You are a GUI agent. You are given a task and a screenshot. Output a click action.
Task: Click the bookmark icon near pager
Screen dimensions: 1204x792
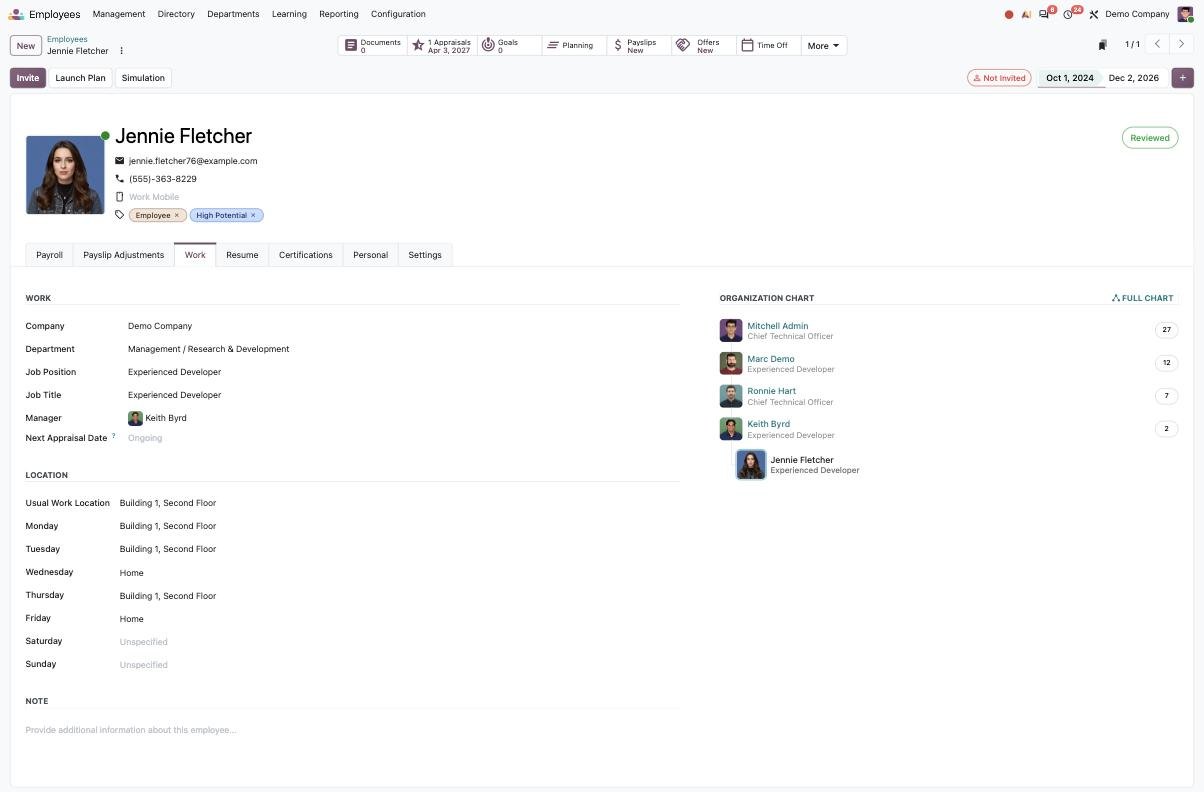(1102, 45)
